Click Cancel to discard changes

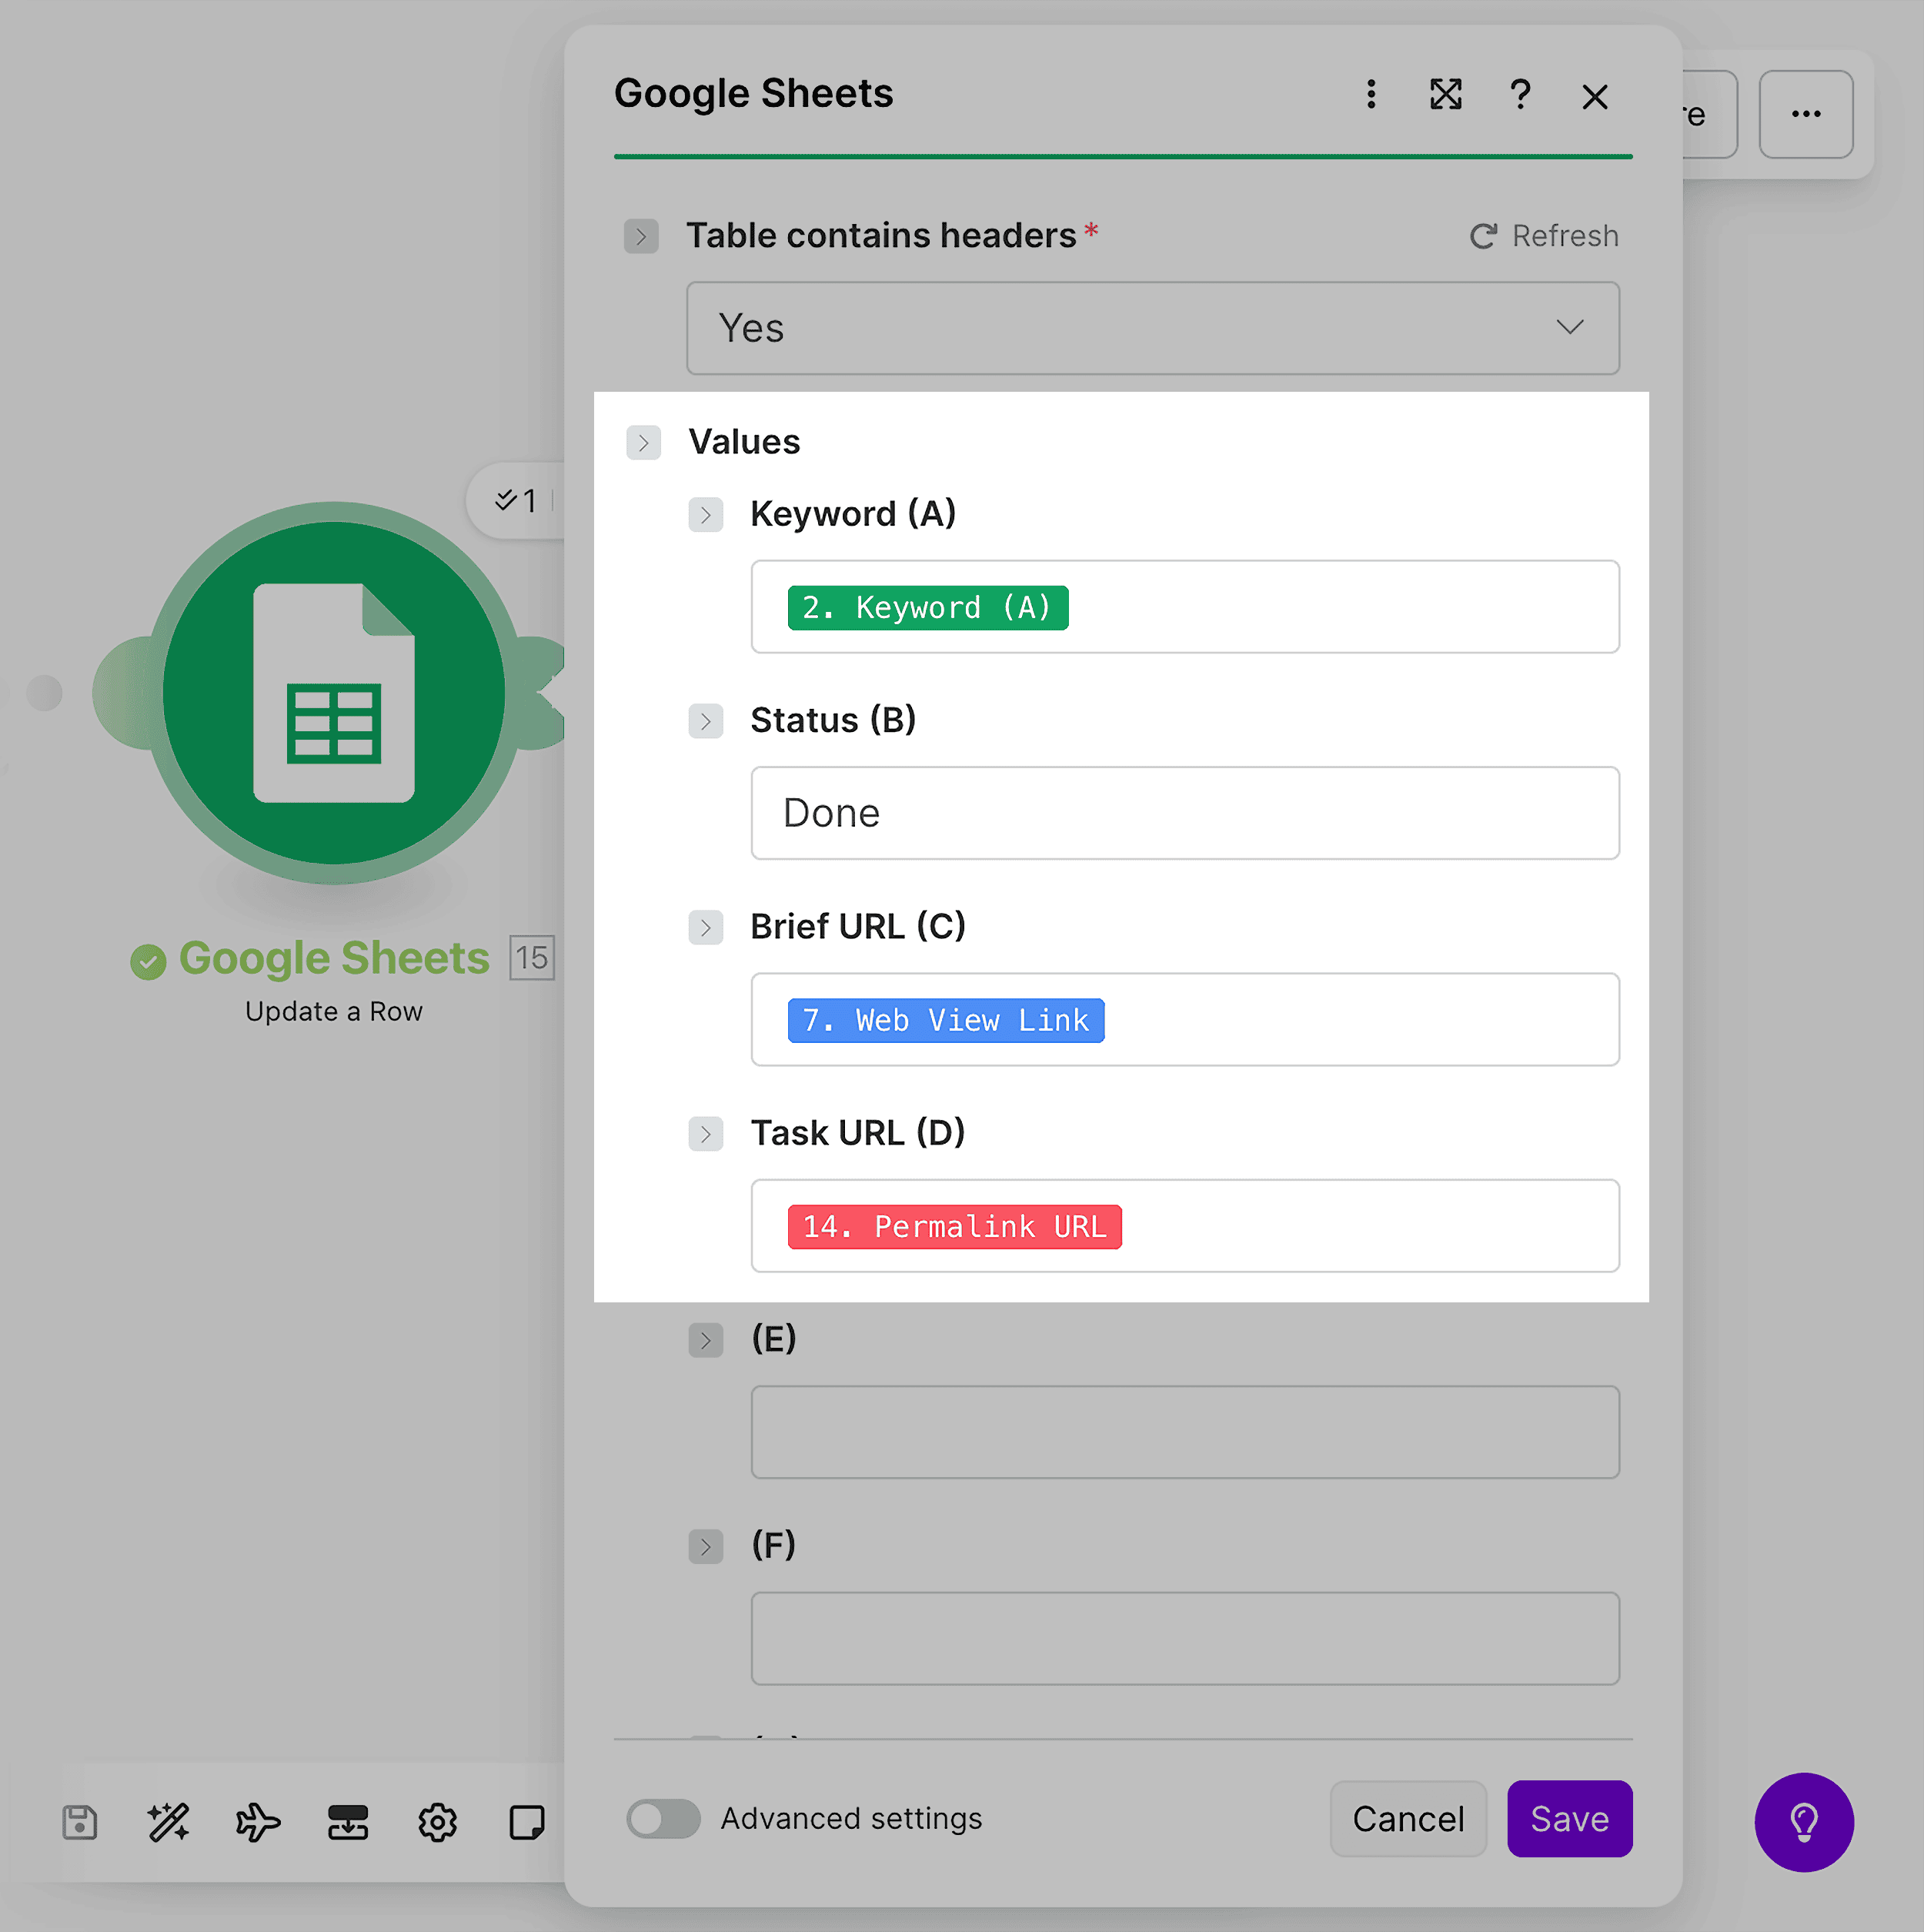[1408, 1819]
